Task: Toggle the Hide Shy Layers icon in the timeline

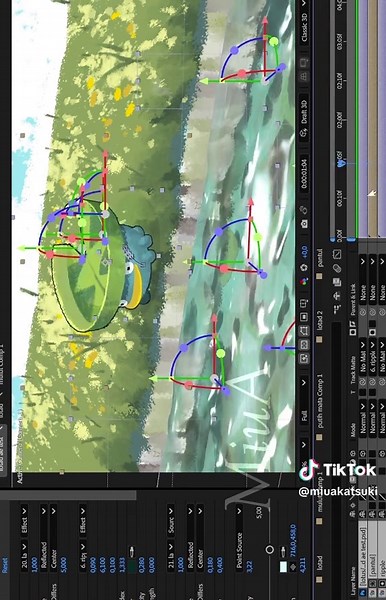Action: pos(337,295)
